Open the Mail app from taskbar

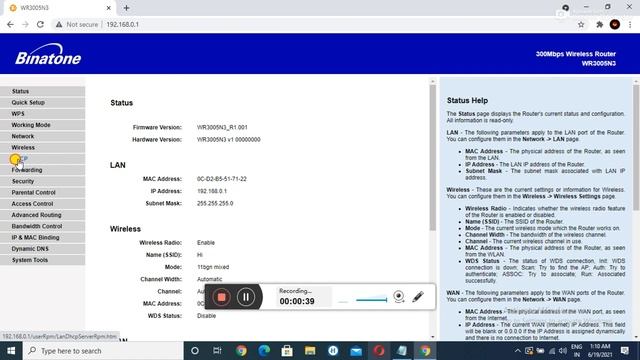pos(356,351)
